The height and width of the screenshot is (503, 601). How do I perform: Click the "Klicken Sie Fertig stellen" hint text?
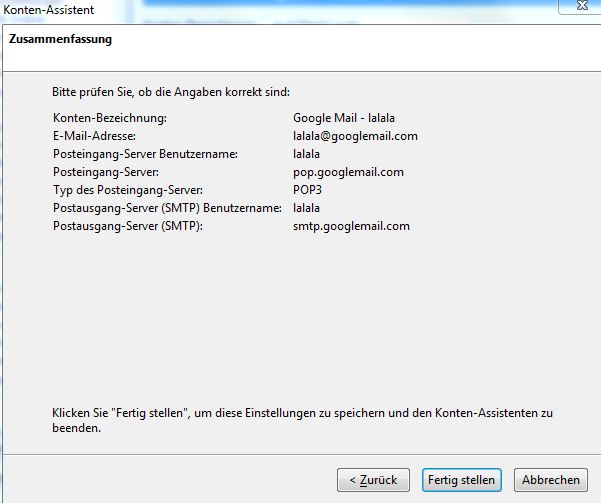(x=300, y=412)
